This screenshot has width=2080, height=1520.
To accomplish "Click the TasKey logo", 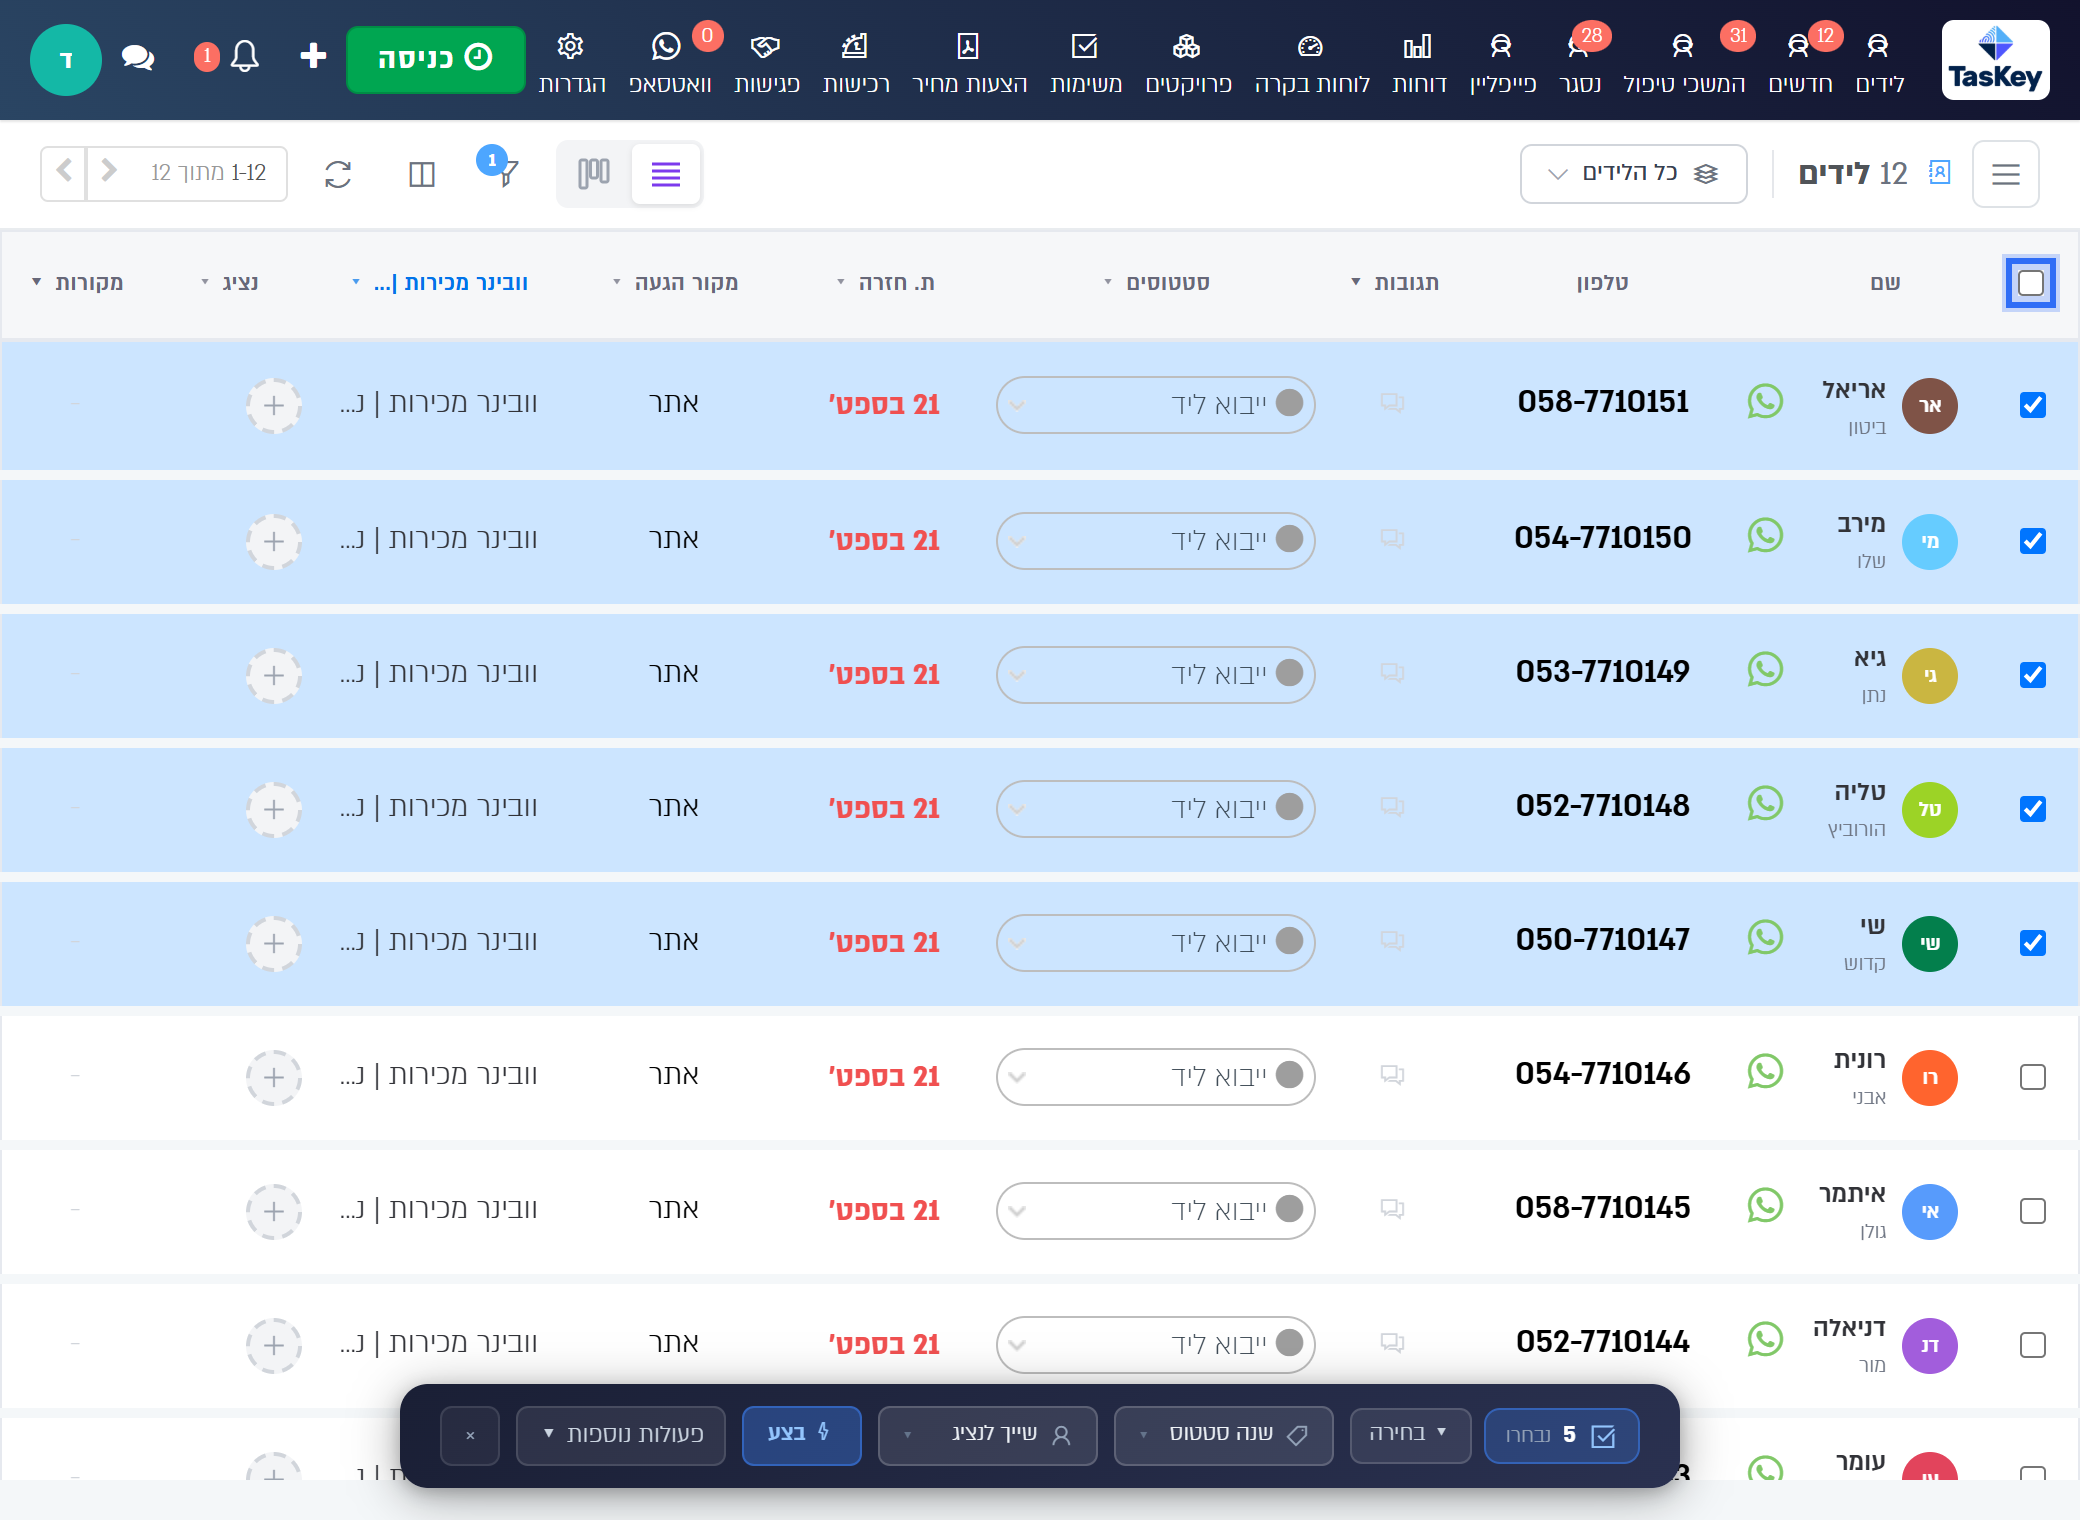I will pos(1995,60).
